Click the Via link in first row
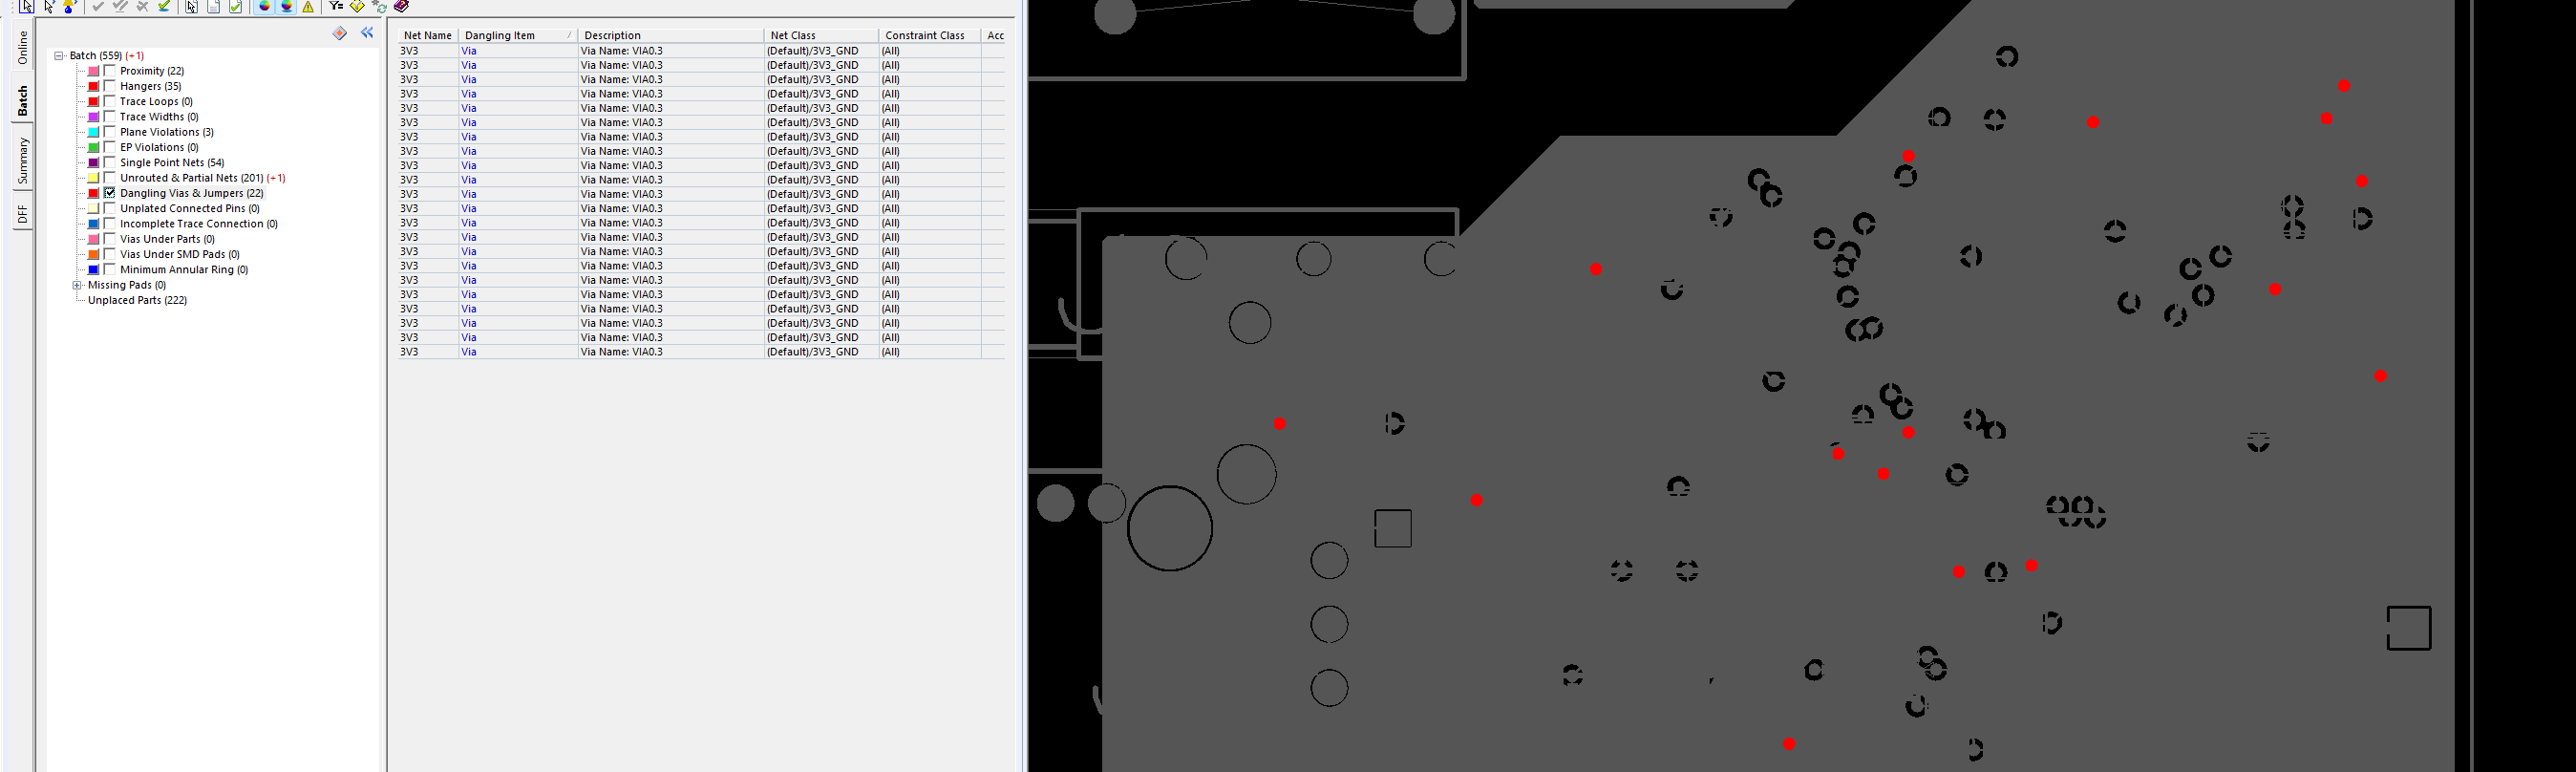Viewport: 2576px width, 772px height. coord(469,51)
